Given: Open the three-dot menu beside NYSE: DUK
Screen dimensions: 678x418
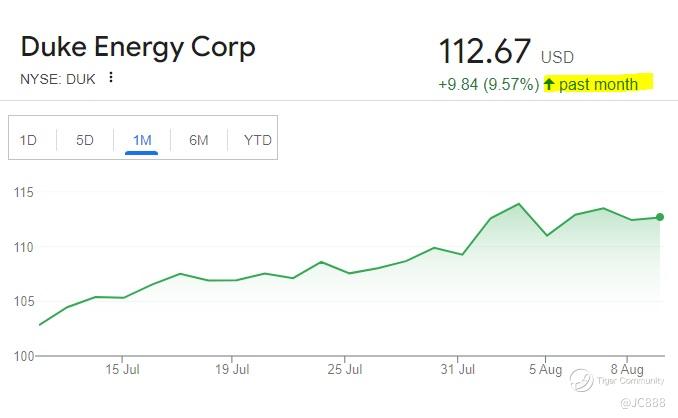Looking at the screenshot, I should point(111,78).
